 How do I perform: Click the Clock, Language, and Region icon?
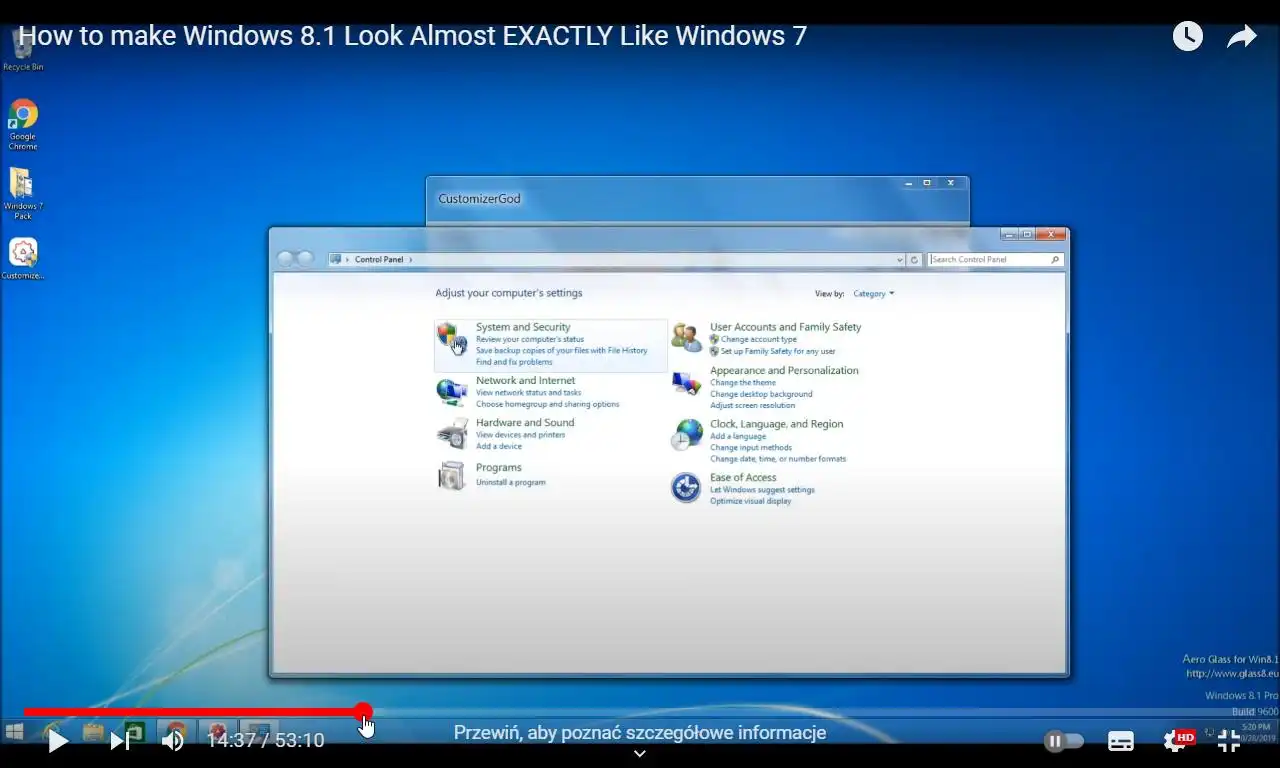coord(686,435)
